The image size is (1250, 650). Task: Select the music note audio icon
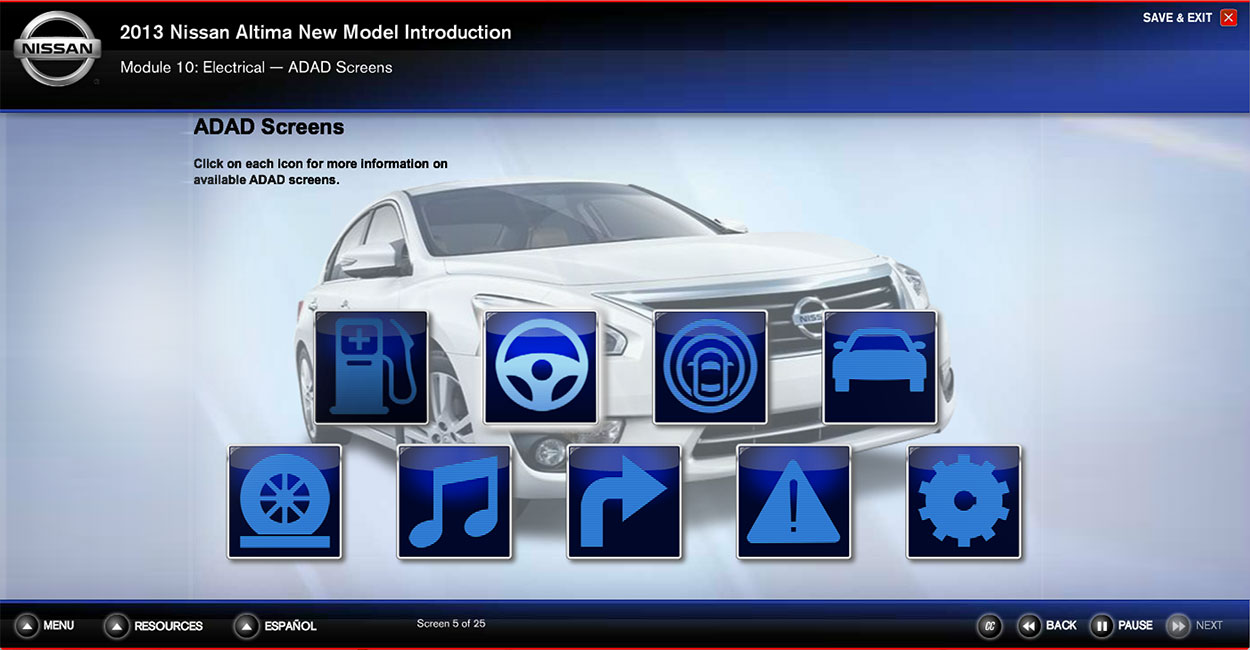455,501
